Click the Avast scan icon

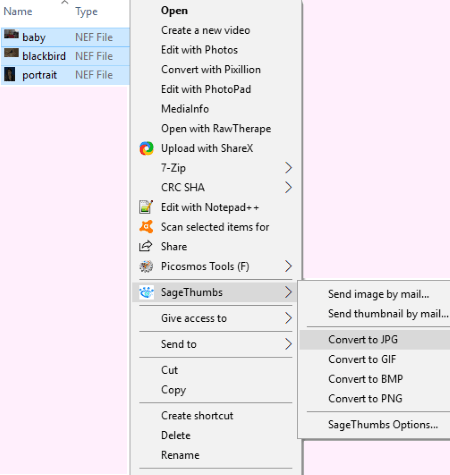[x=146, y=227]
